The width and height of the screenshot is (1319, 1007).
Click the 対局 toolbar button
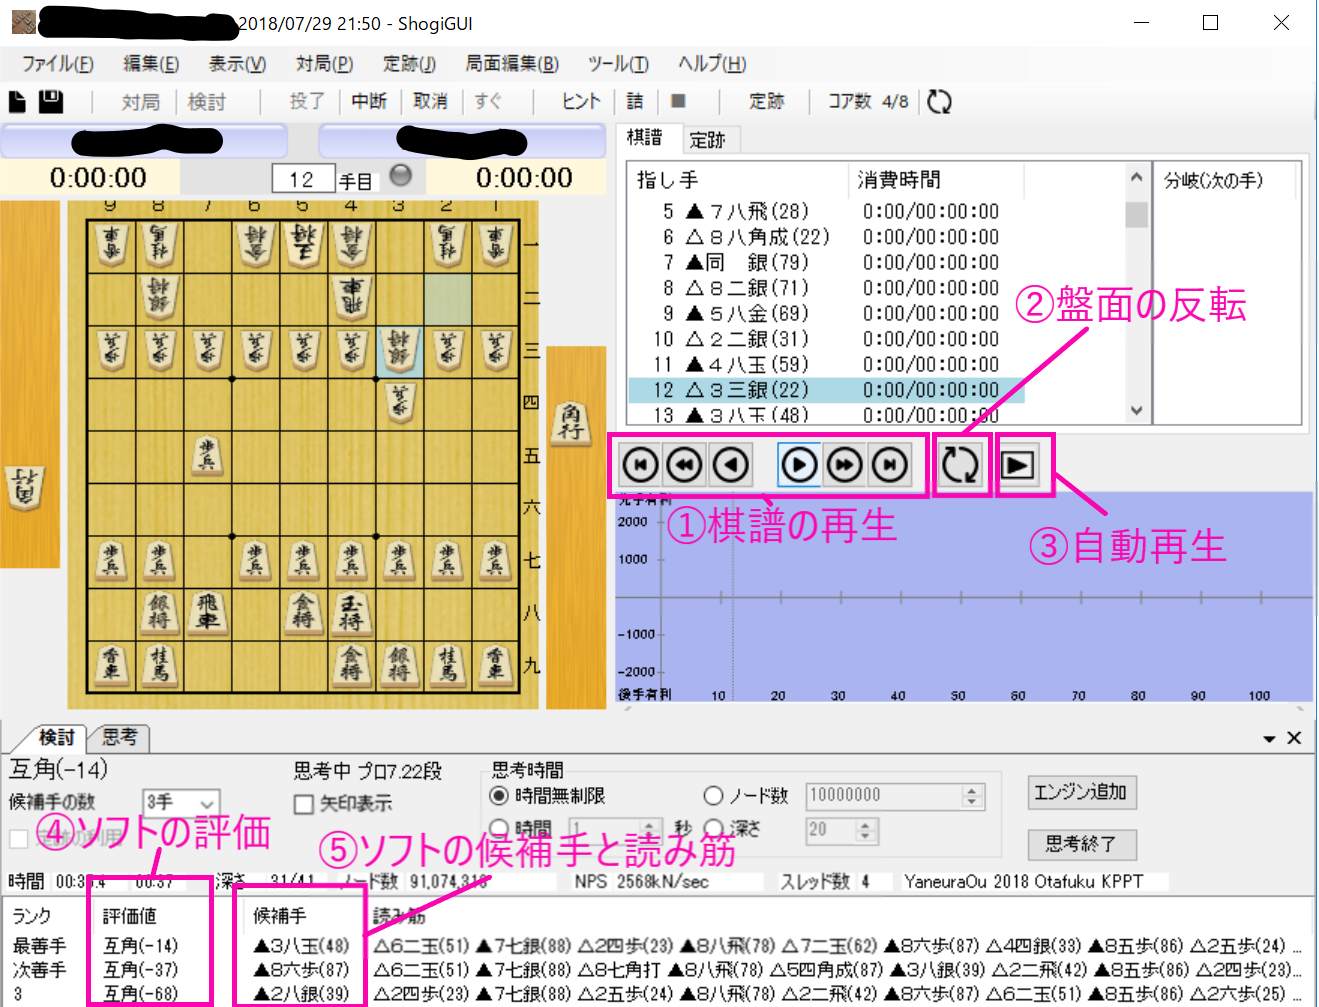[x=141, y=101]
